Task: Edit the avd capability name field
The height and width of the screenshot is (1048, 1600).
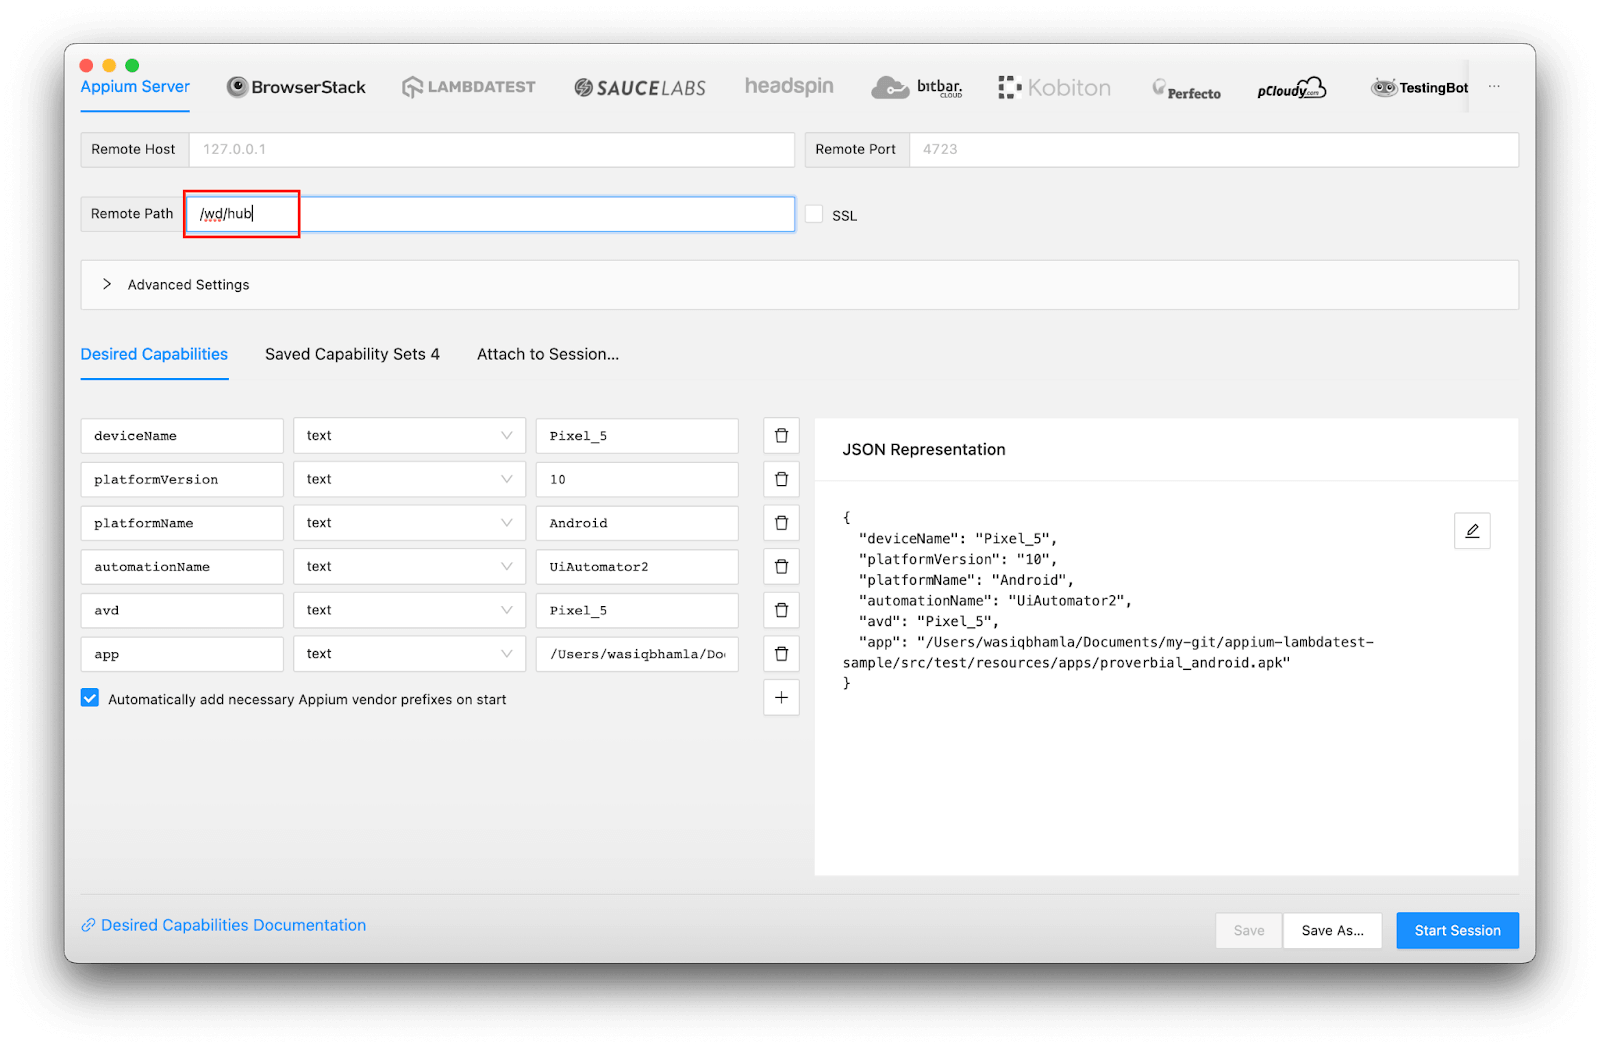Action: [x=182, y=610]
